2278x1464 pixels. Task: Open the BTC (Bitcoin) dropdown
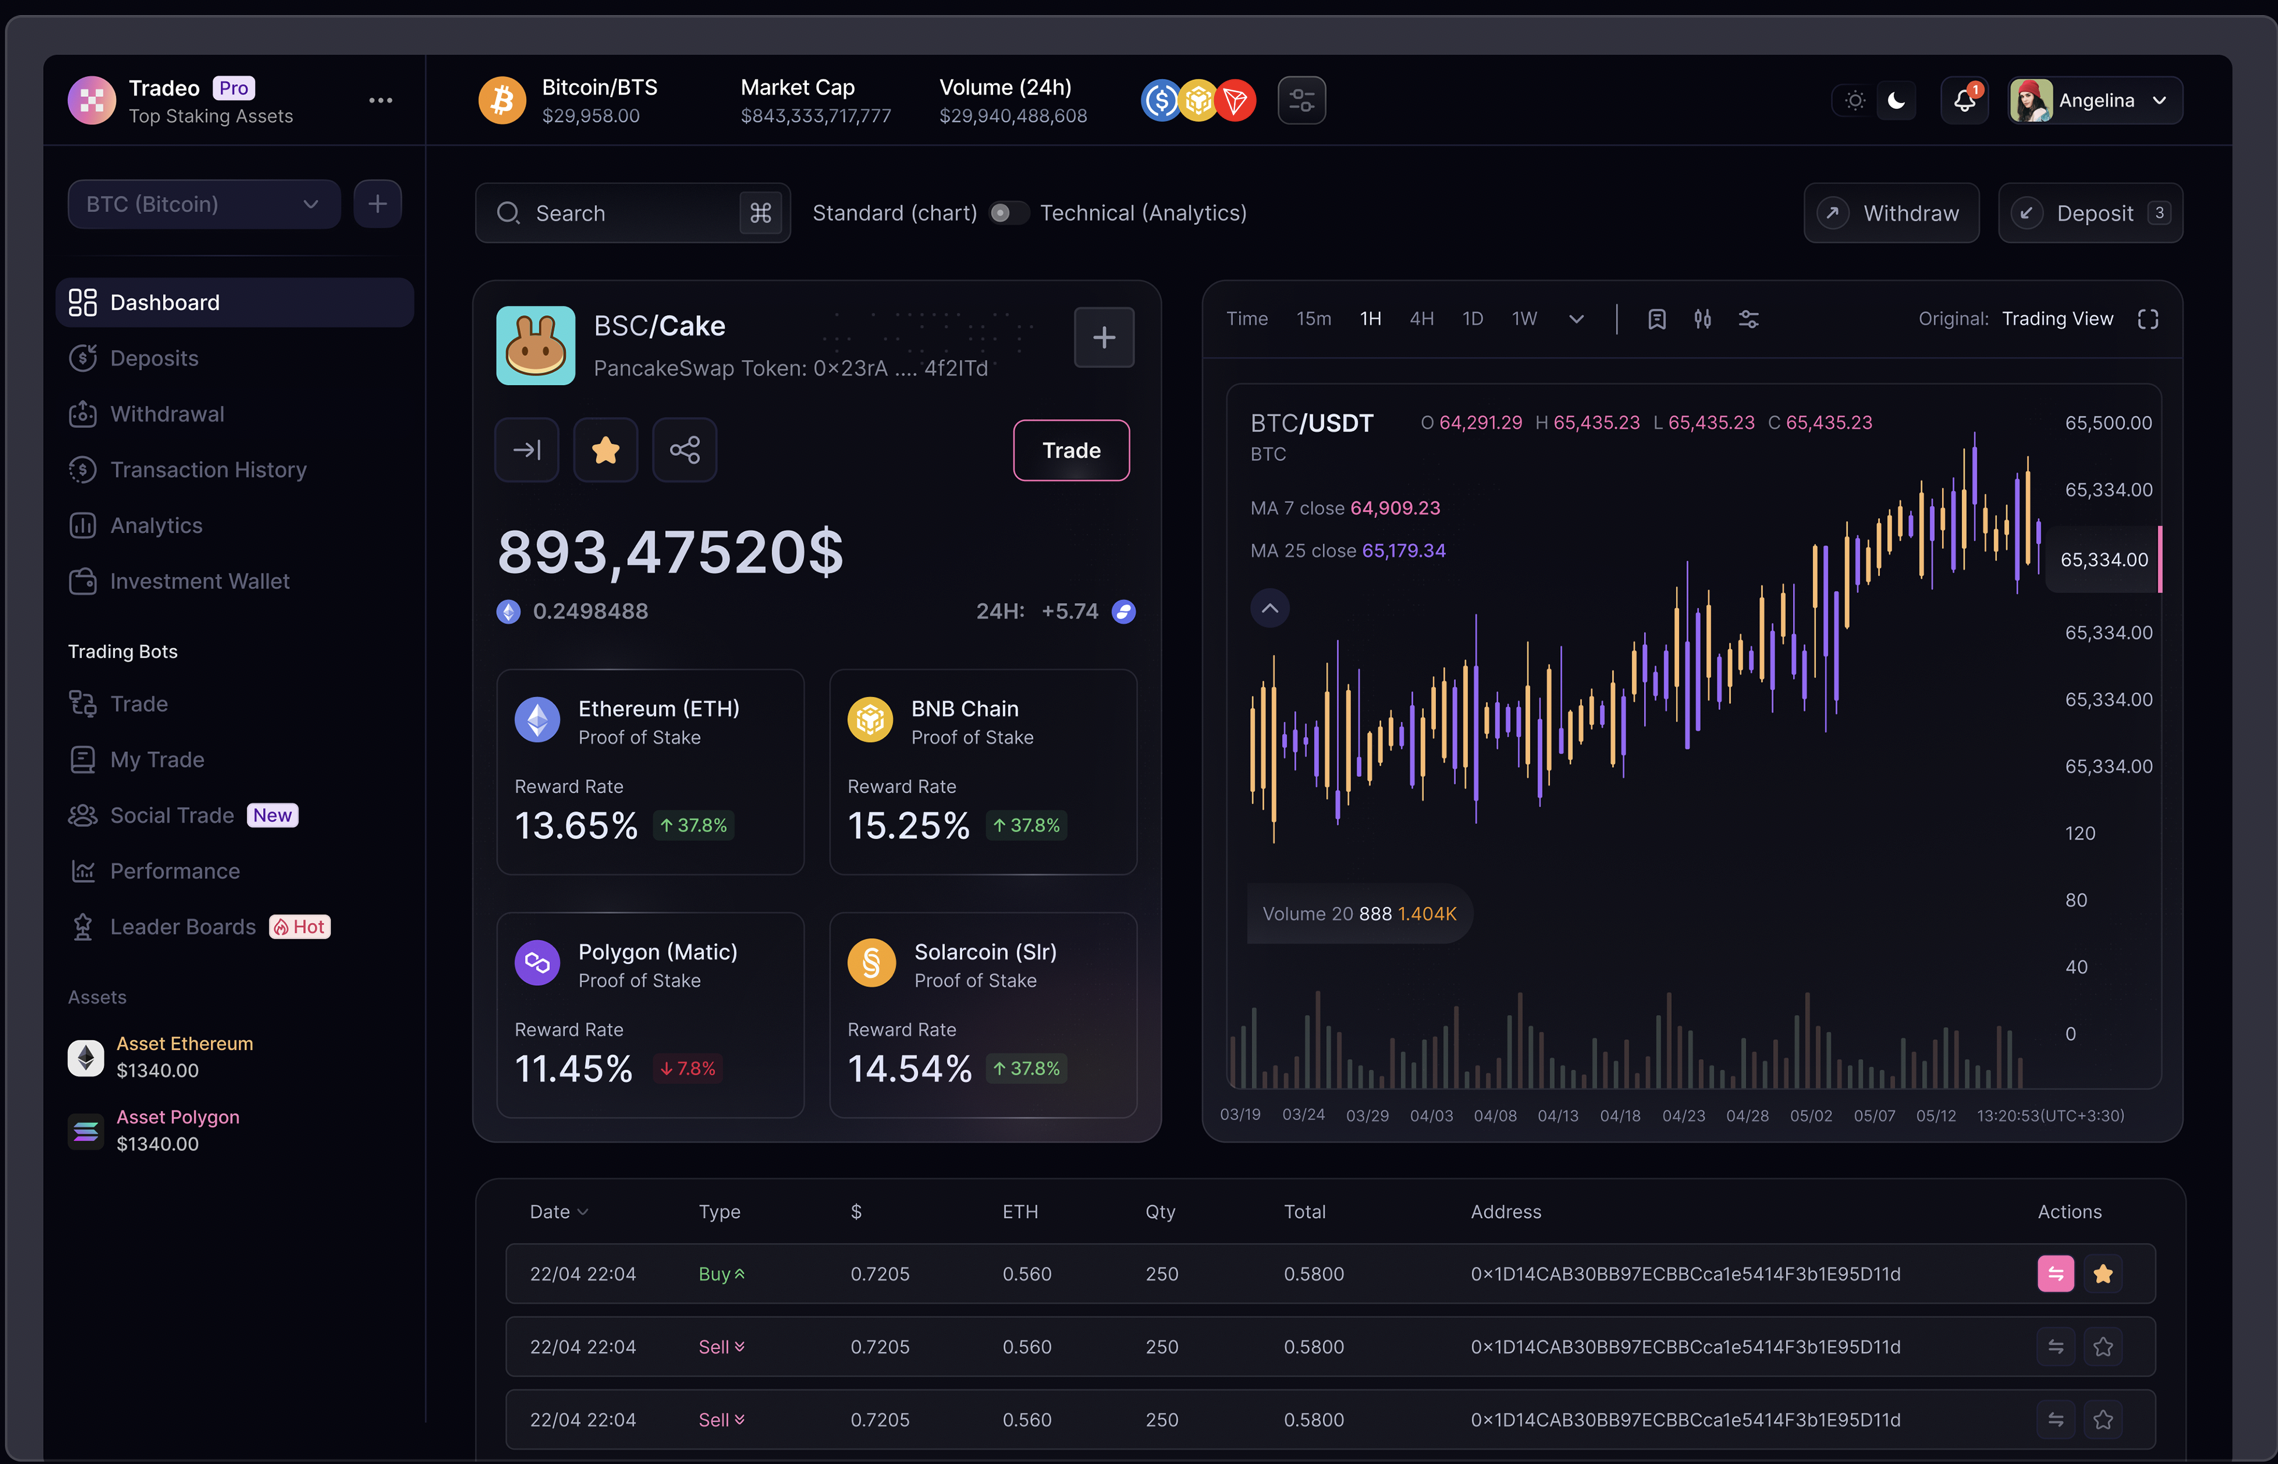203,204
